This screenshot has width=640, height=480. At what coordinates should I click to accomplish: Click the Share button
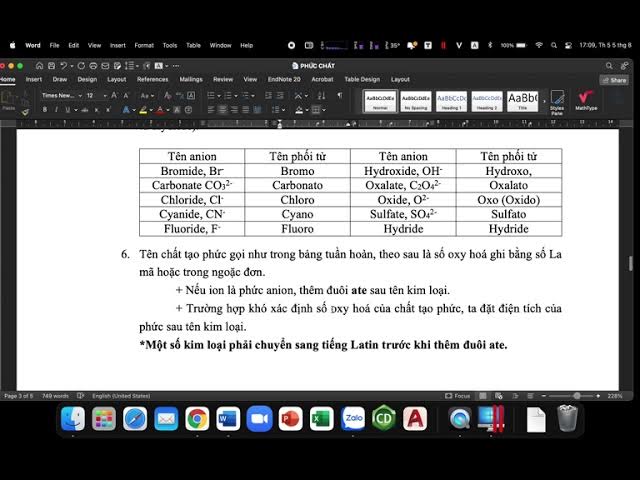click(614, 80)
